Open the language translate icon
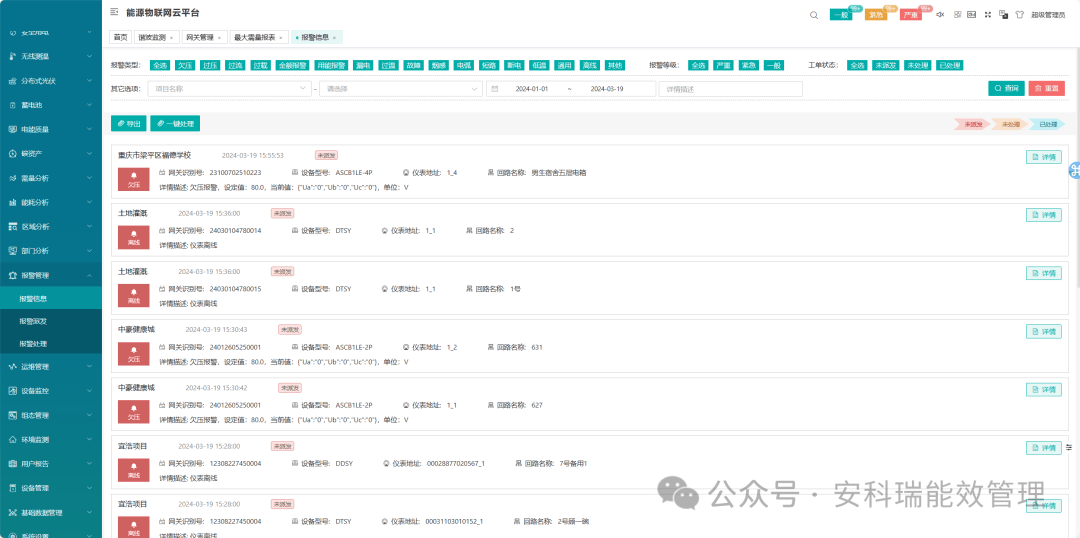Viewport: 1080px width, 538px height. point(1004,14)
